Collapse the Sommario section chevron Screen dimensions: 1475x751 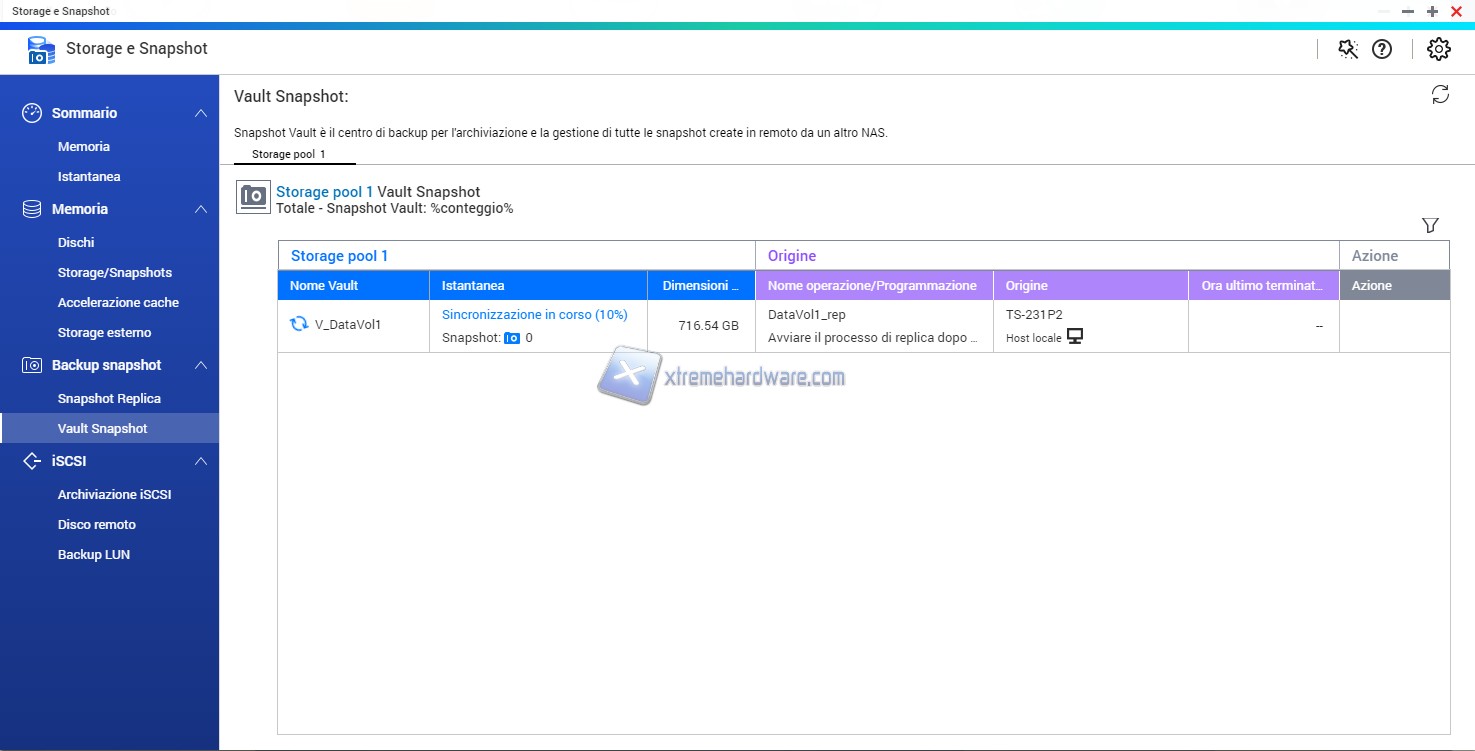201,113
